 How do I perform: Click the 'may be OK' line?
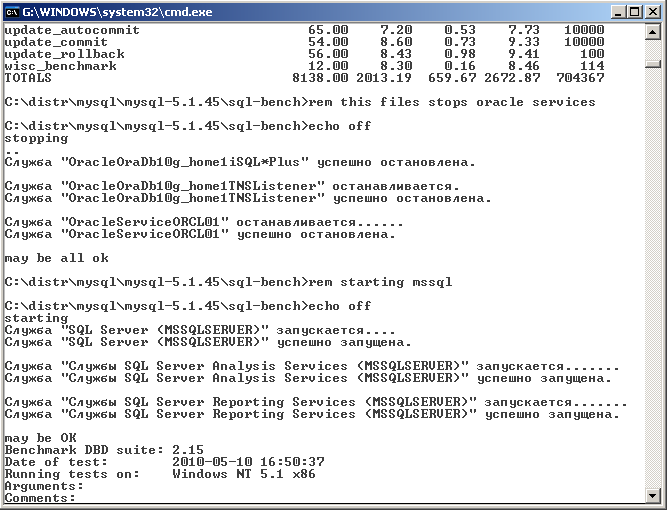[x=40, y=438]
